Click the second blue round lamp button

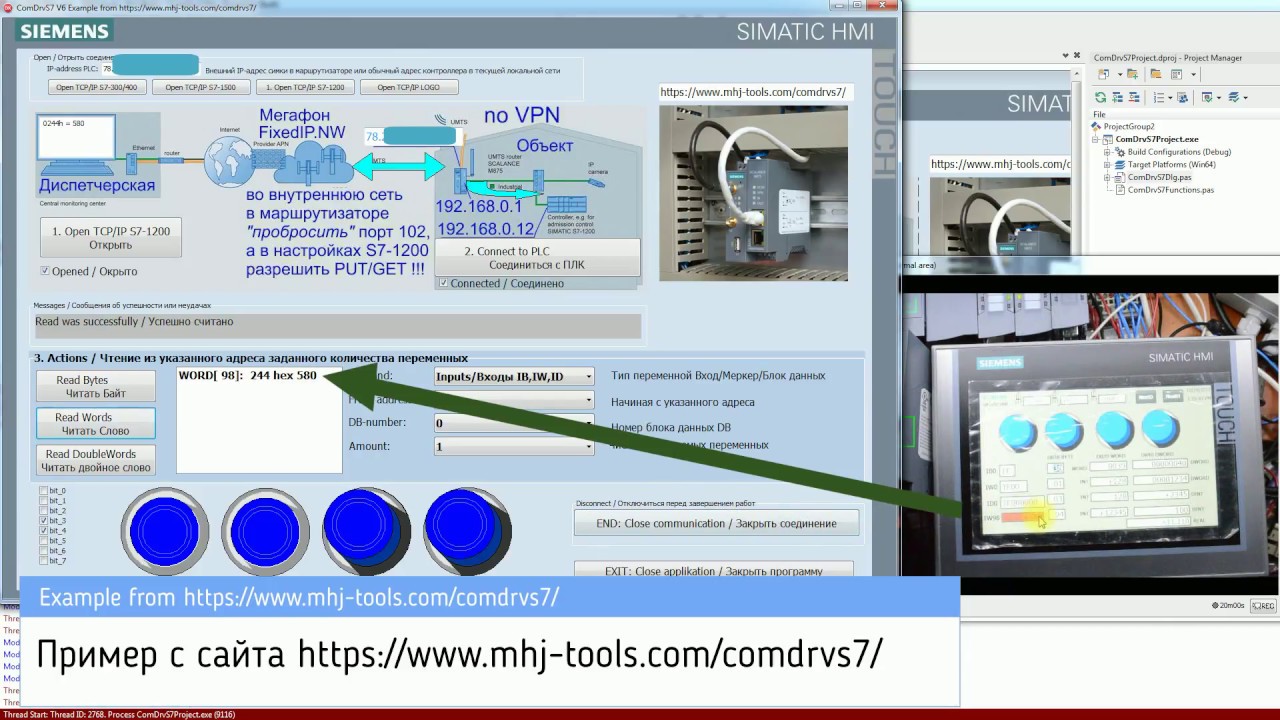tap(265, 530)
